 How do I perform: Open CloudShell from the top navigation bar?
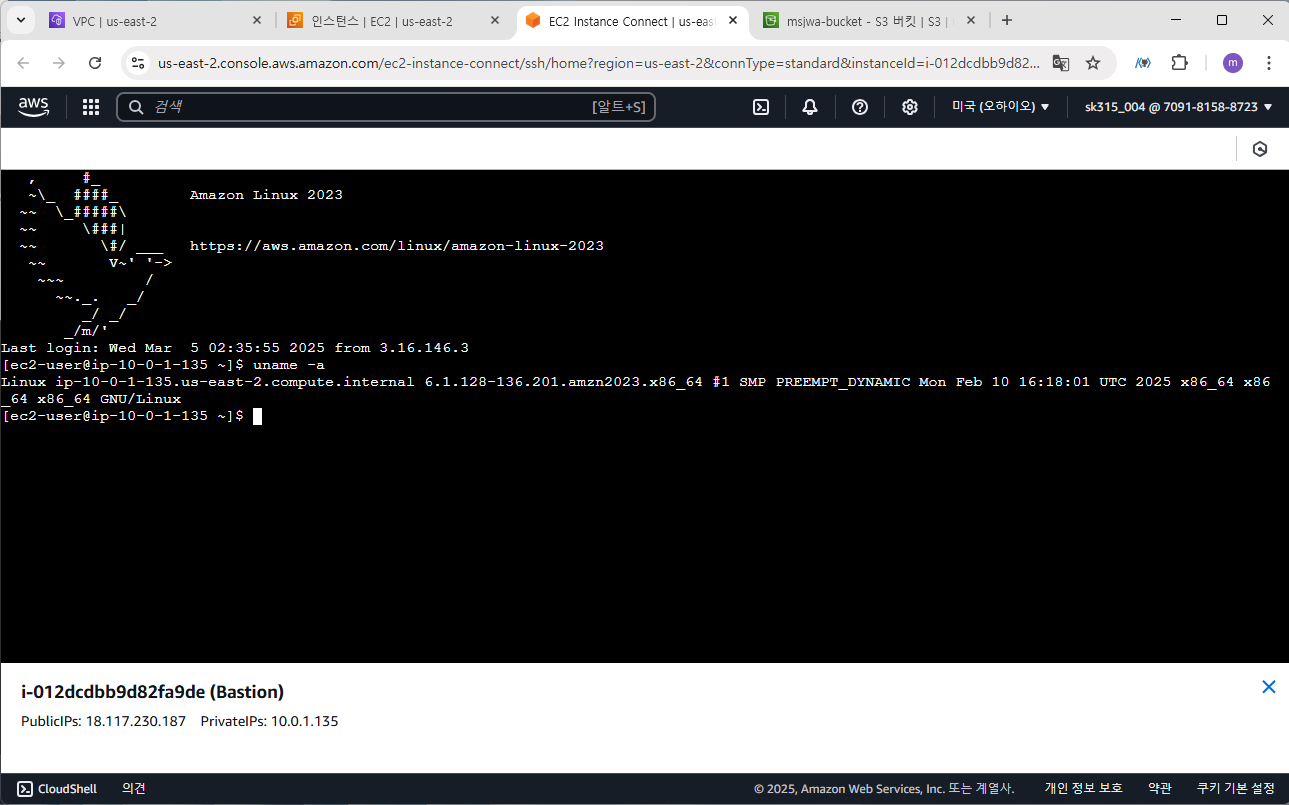761,107
